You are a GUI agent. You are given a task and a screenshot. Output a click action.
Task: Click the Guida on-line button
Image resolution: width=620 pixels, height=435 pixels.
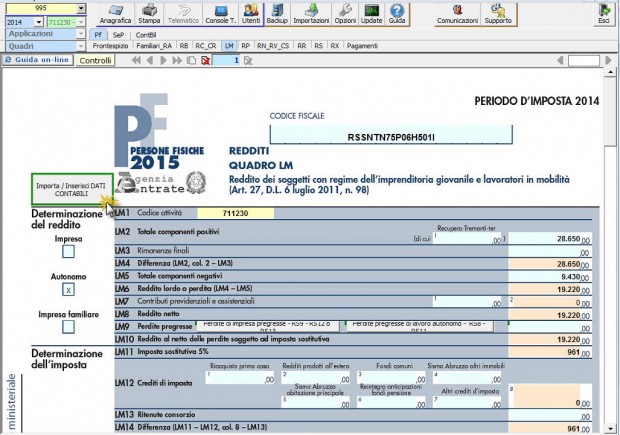point(38,60)
